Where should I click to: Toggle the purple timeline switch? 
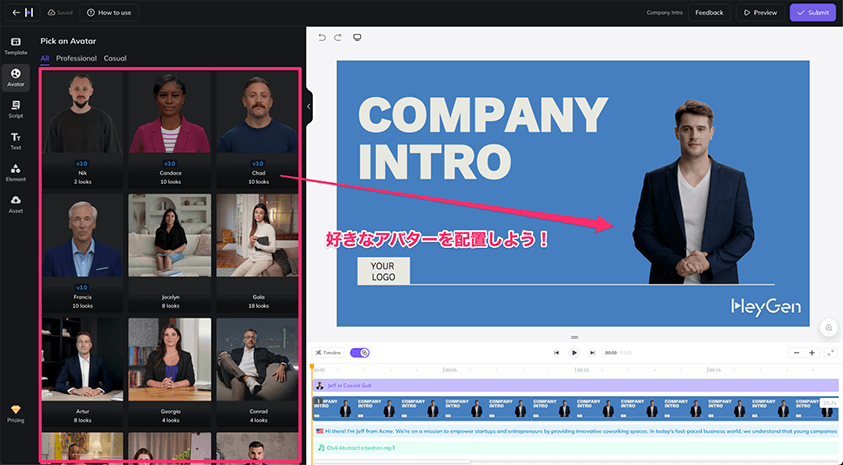pos(360,353)
